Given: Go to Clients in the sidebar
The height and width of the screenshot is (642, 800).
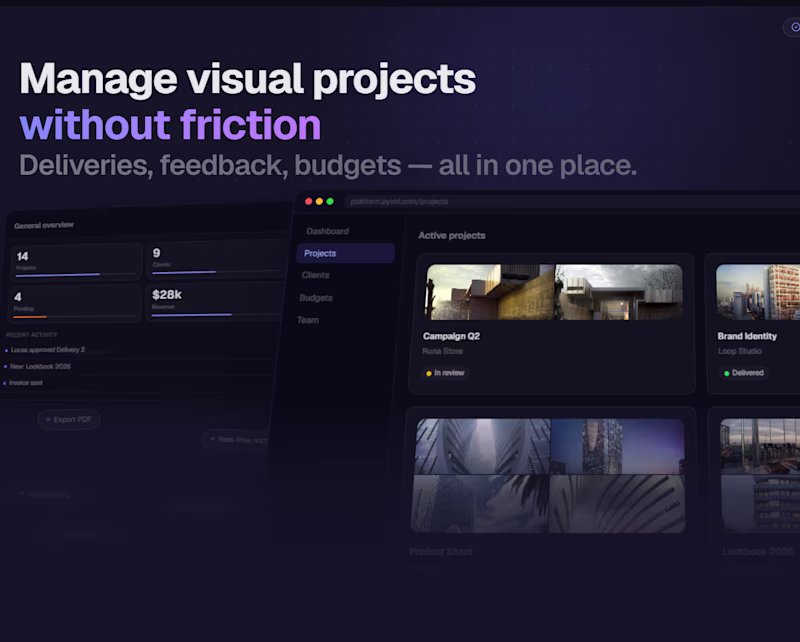Looking at the screenshot, I should (315, 275).
